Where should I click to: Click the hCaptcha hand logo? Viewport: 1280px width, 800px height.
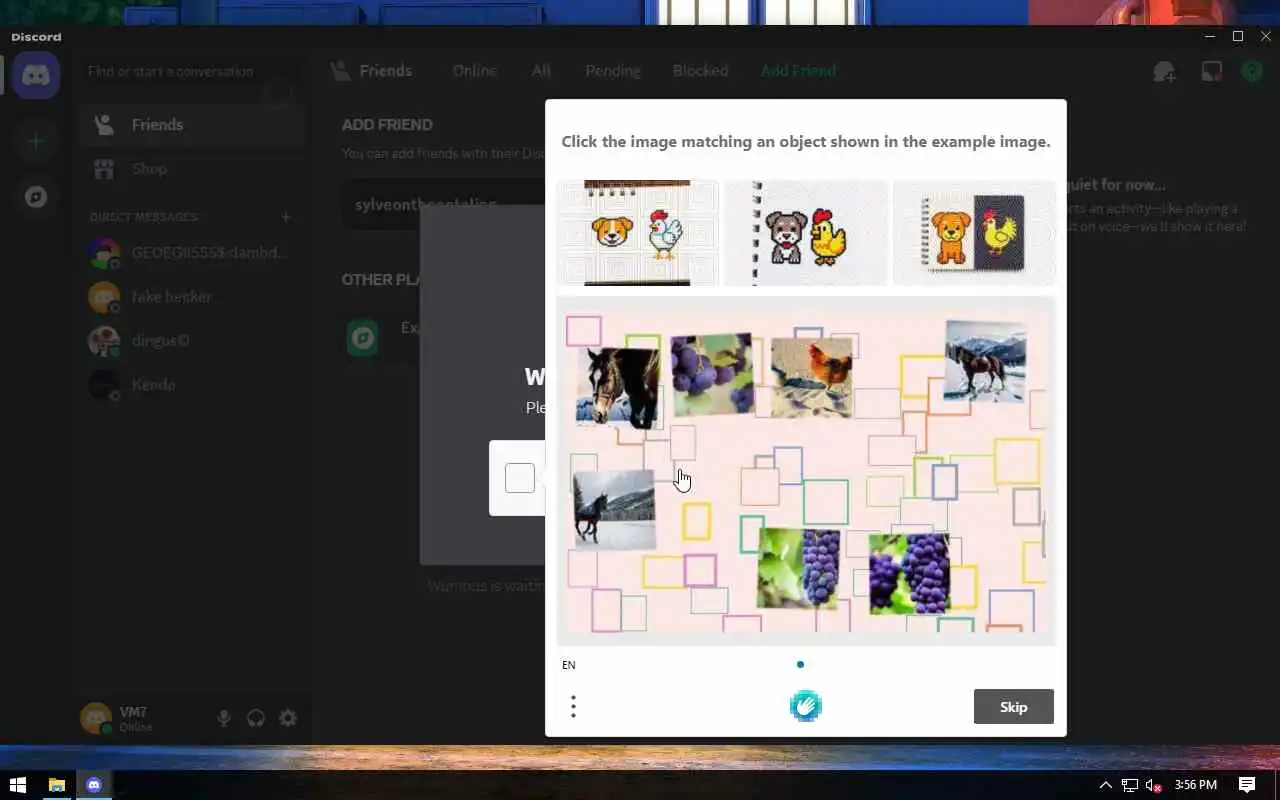coord(805,706)
